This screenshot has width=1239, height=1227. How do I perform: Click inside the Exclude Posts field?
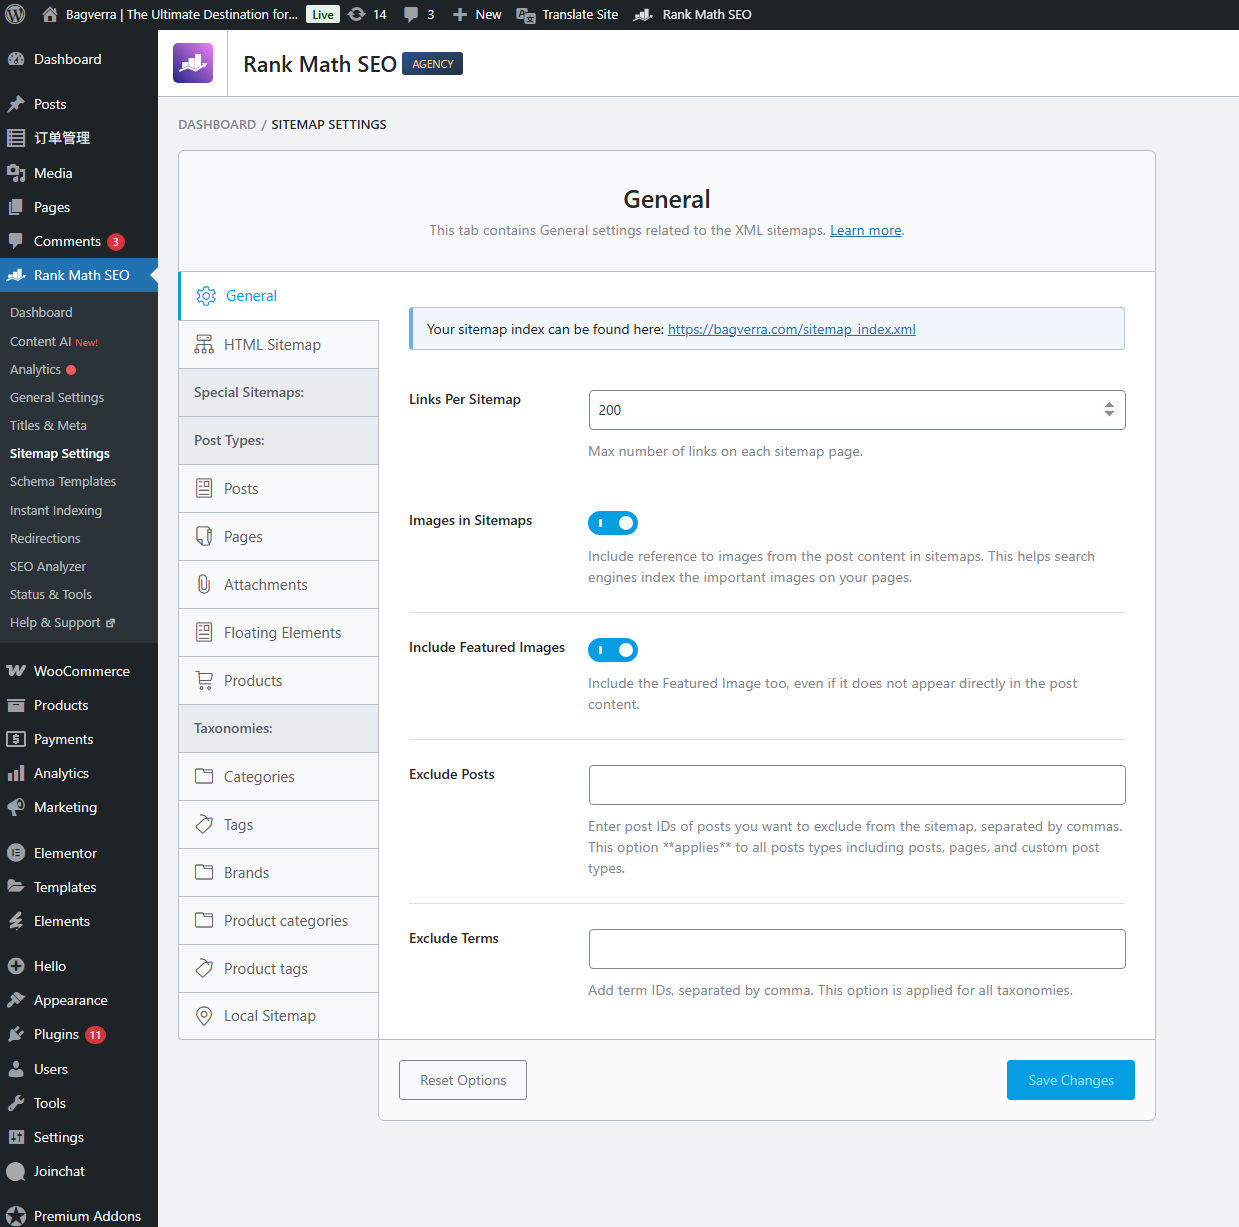tap(856, 785)
